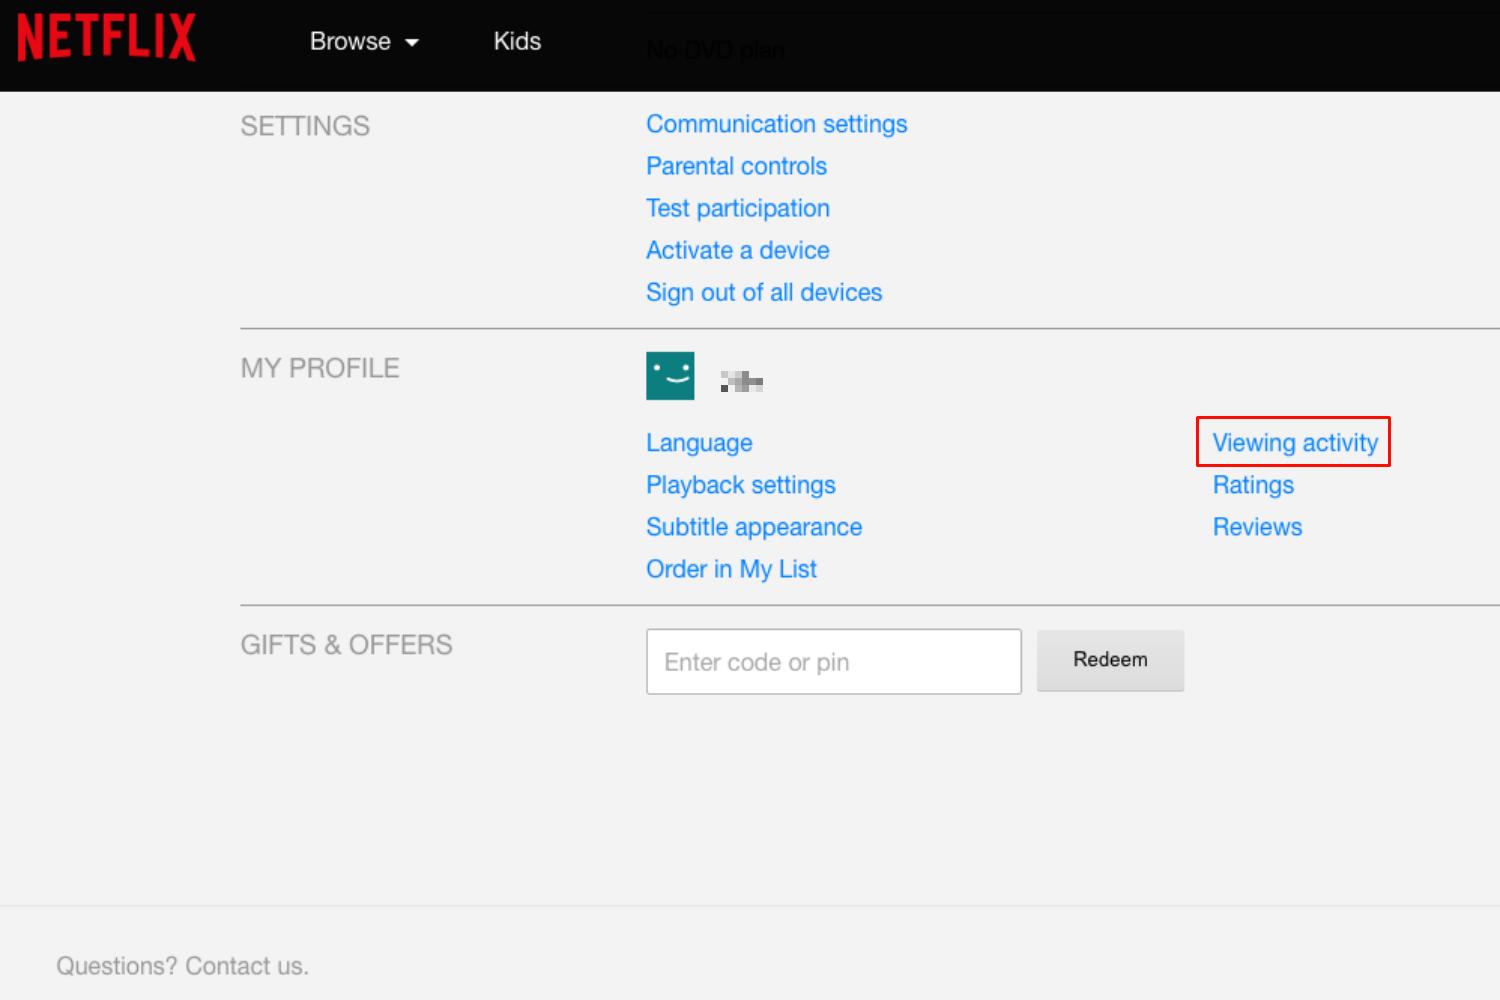The width and height of the screenshot is (1500, 1000).
Task: Open Parental controls
Action: coord(736,166)
